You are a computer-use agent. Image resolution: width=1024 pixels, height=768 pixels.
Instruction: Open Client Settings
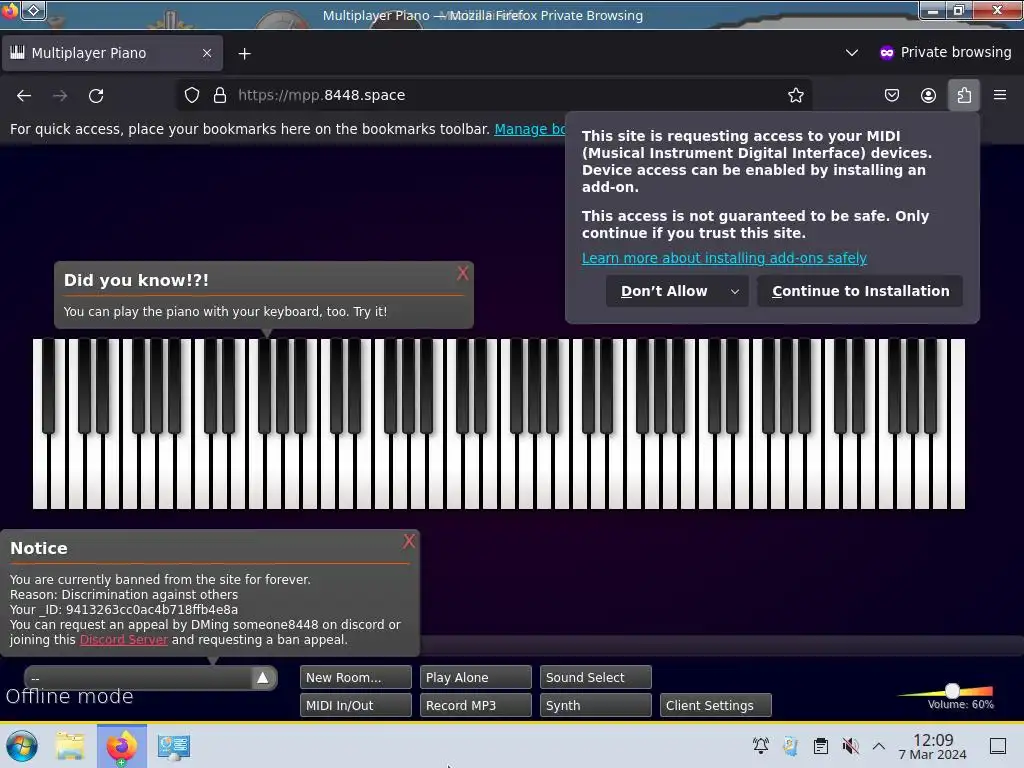tap(716, 705)
